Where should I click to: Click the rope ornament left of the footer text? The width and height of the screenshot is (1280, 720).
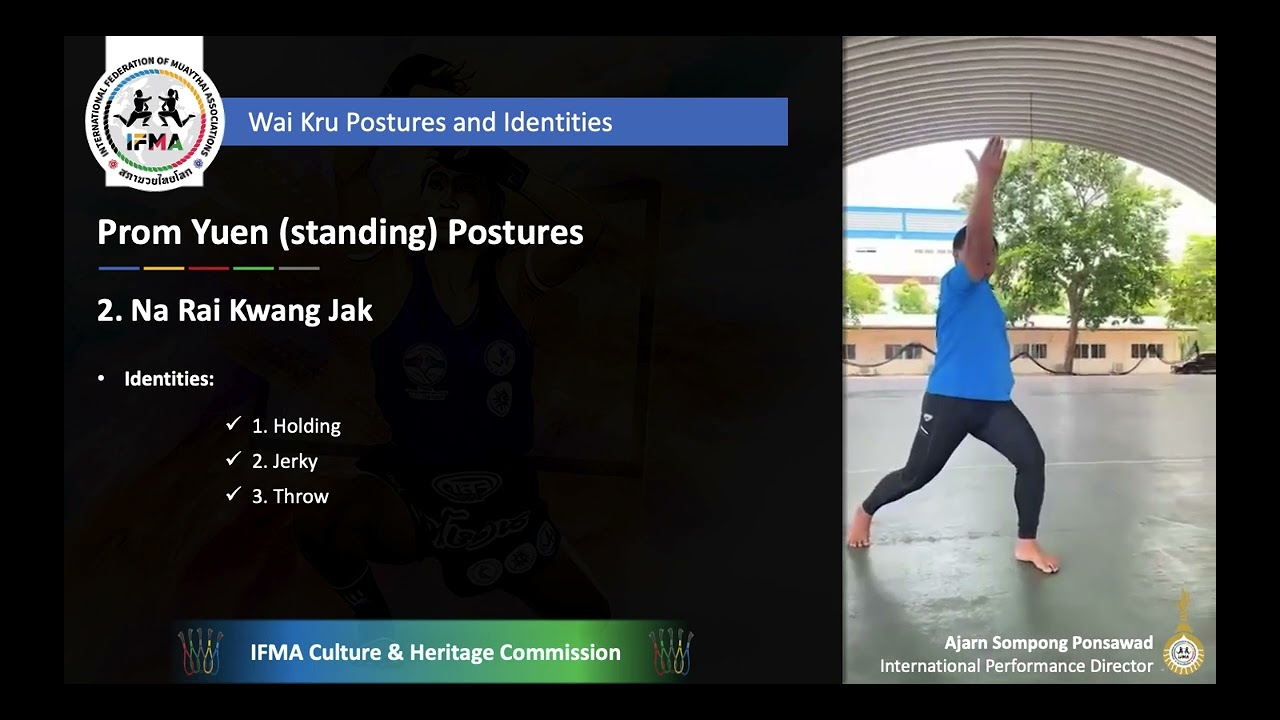200,652
